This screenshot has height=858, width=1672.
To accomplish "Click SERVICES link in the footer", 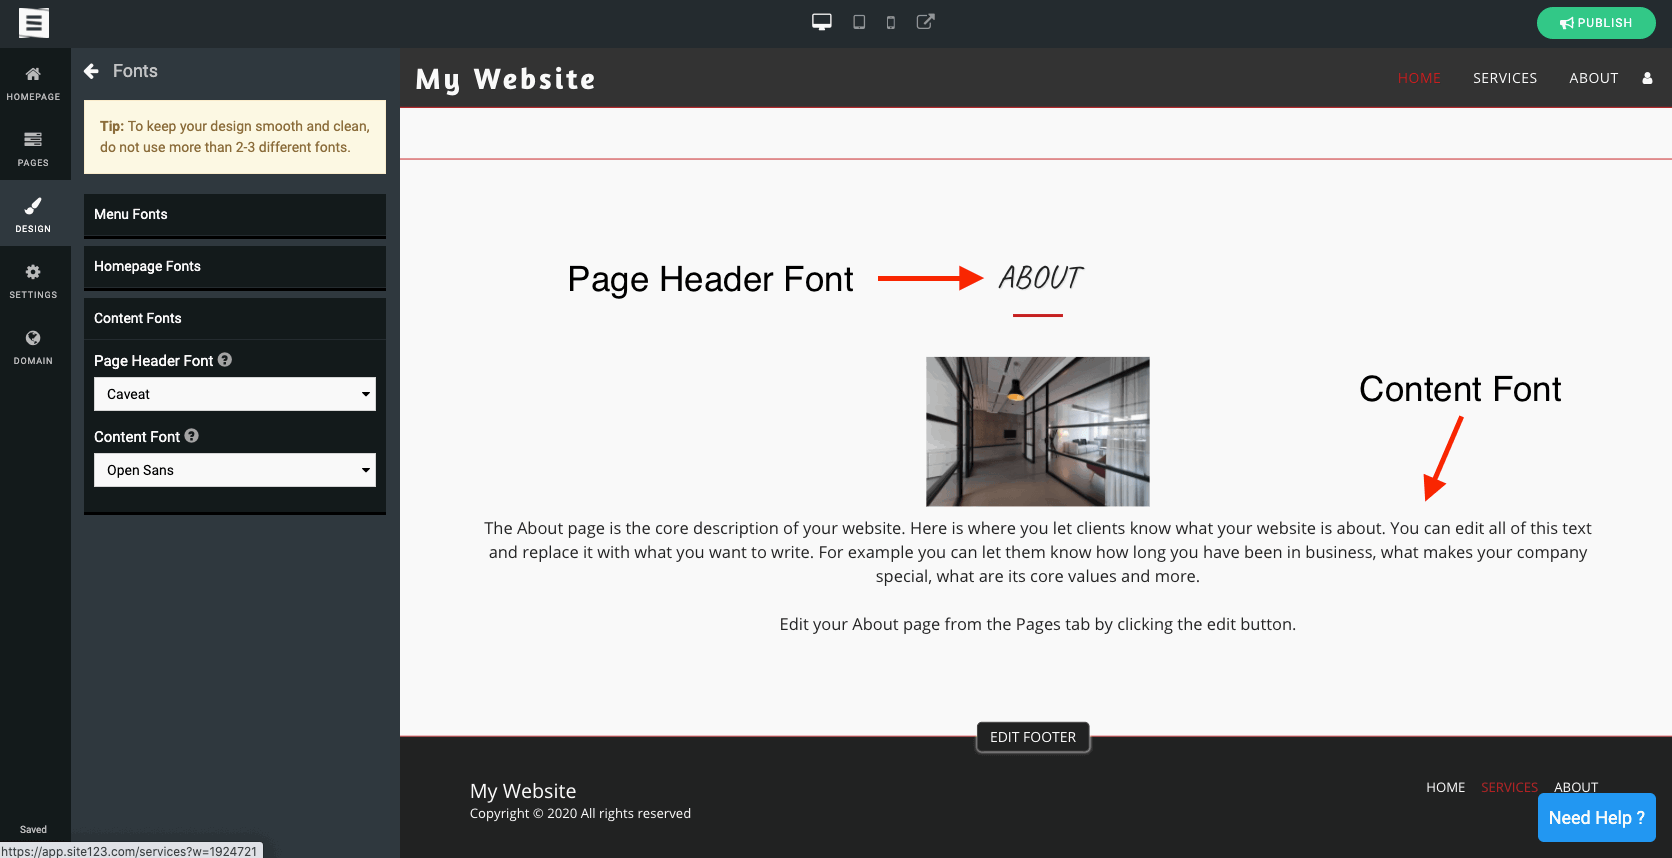I will coord(1509,787).
